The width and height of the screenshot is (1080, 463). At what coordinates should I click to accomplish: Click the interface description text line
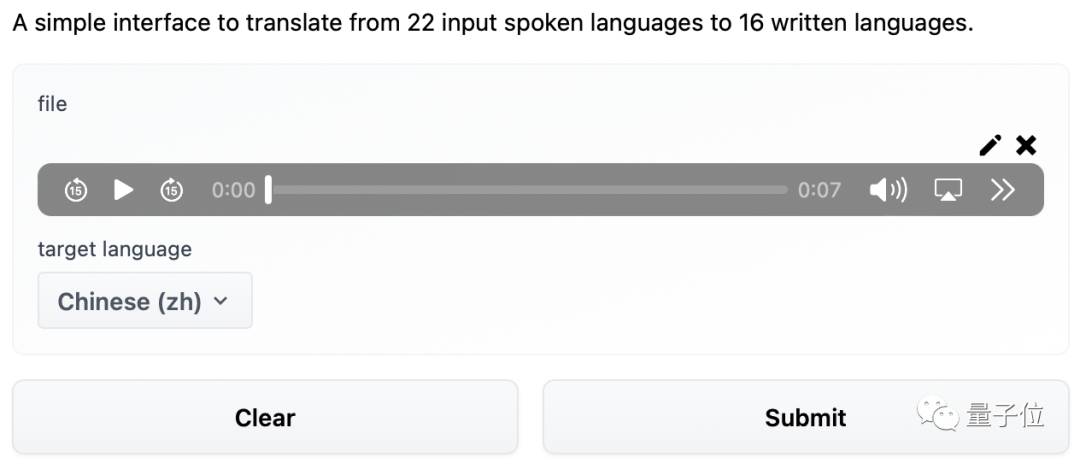pyautogui.click(x=492, y=23)
